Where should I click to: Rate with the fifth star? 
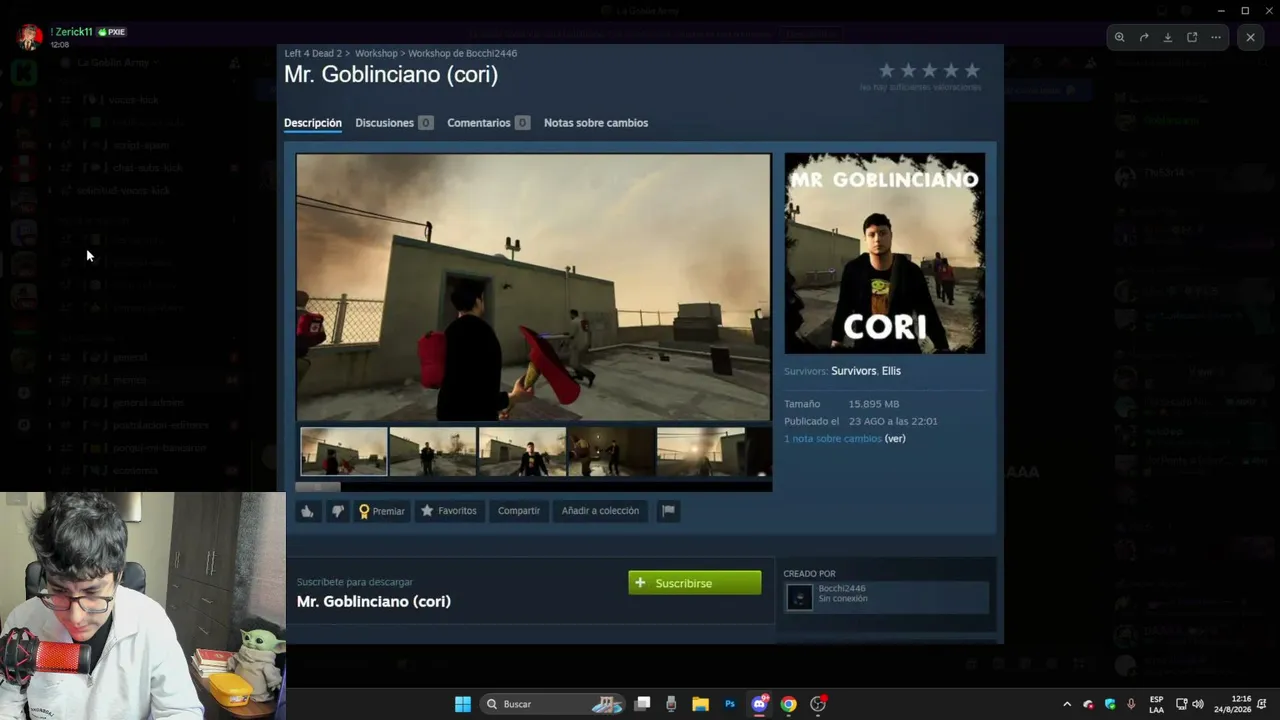point(972,71)
